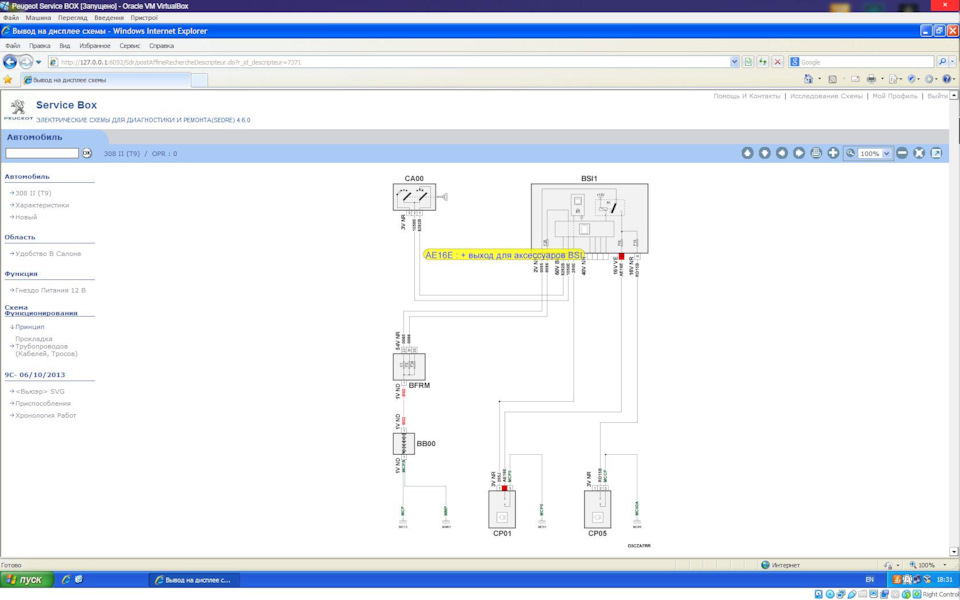Click 'Мой Профиль' link

(894, 96)
